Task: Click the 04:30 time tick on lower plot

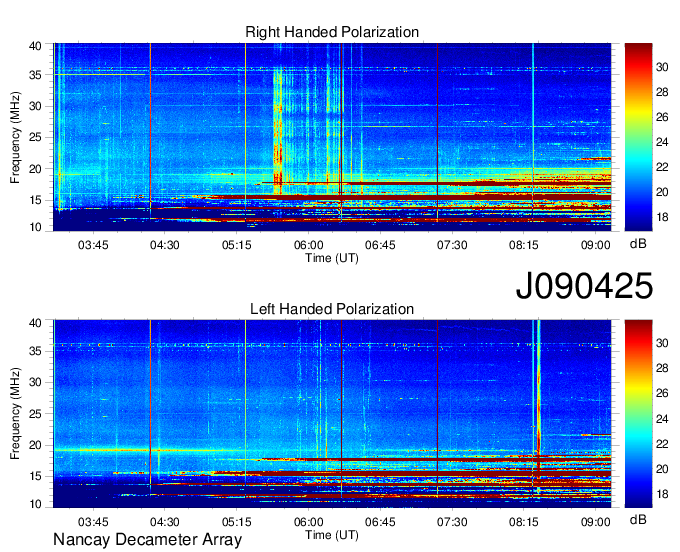Action: click(164, 522)
